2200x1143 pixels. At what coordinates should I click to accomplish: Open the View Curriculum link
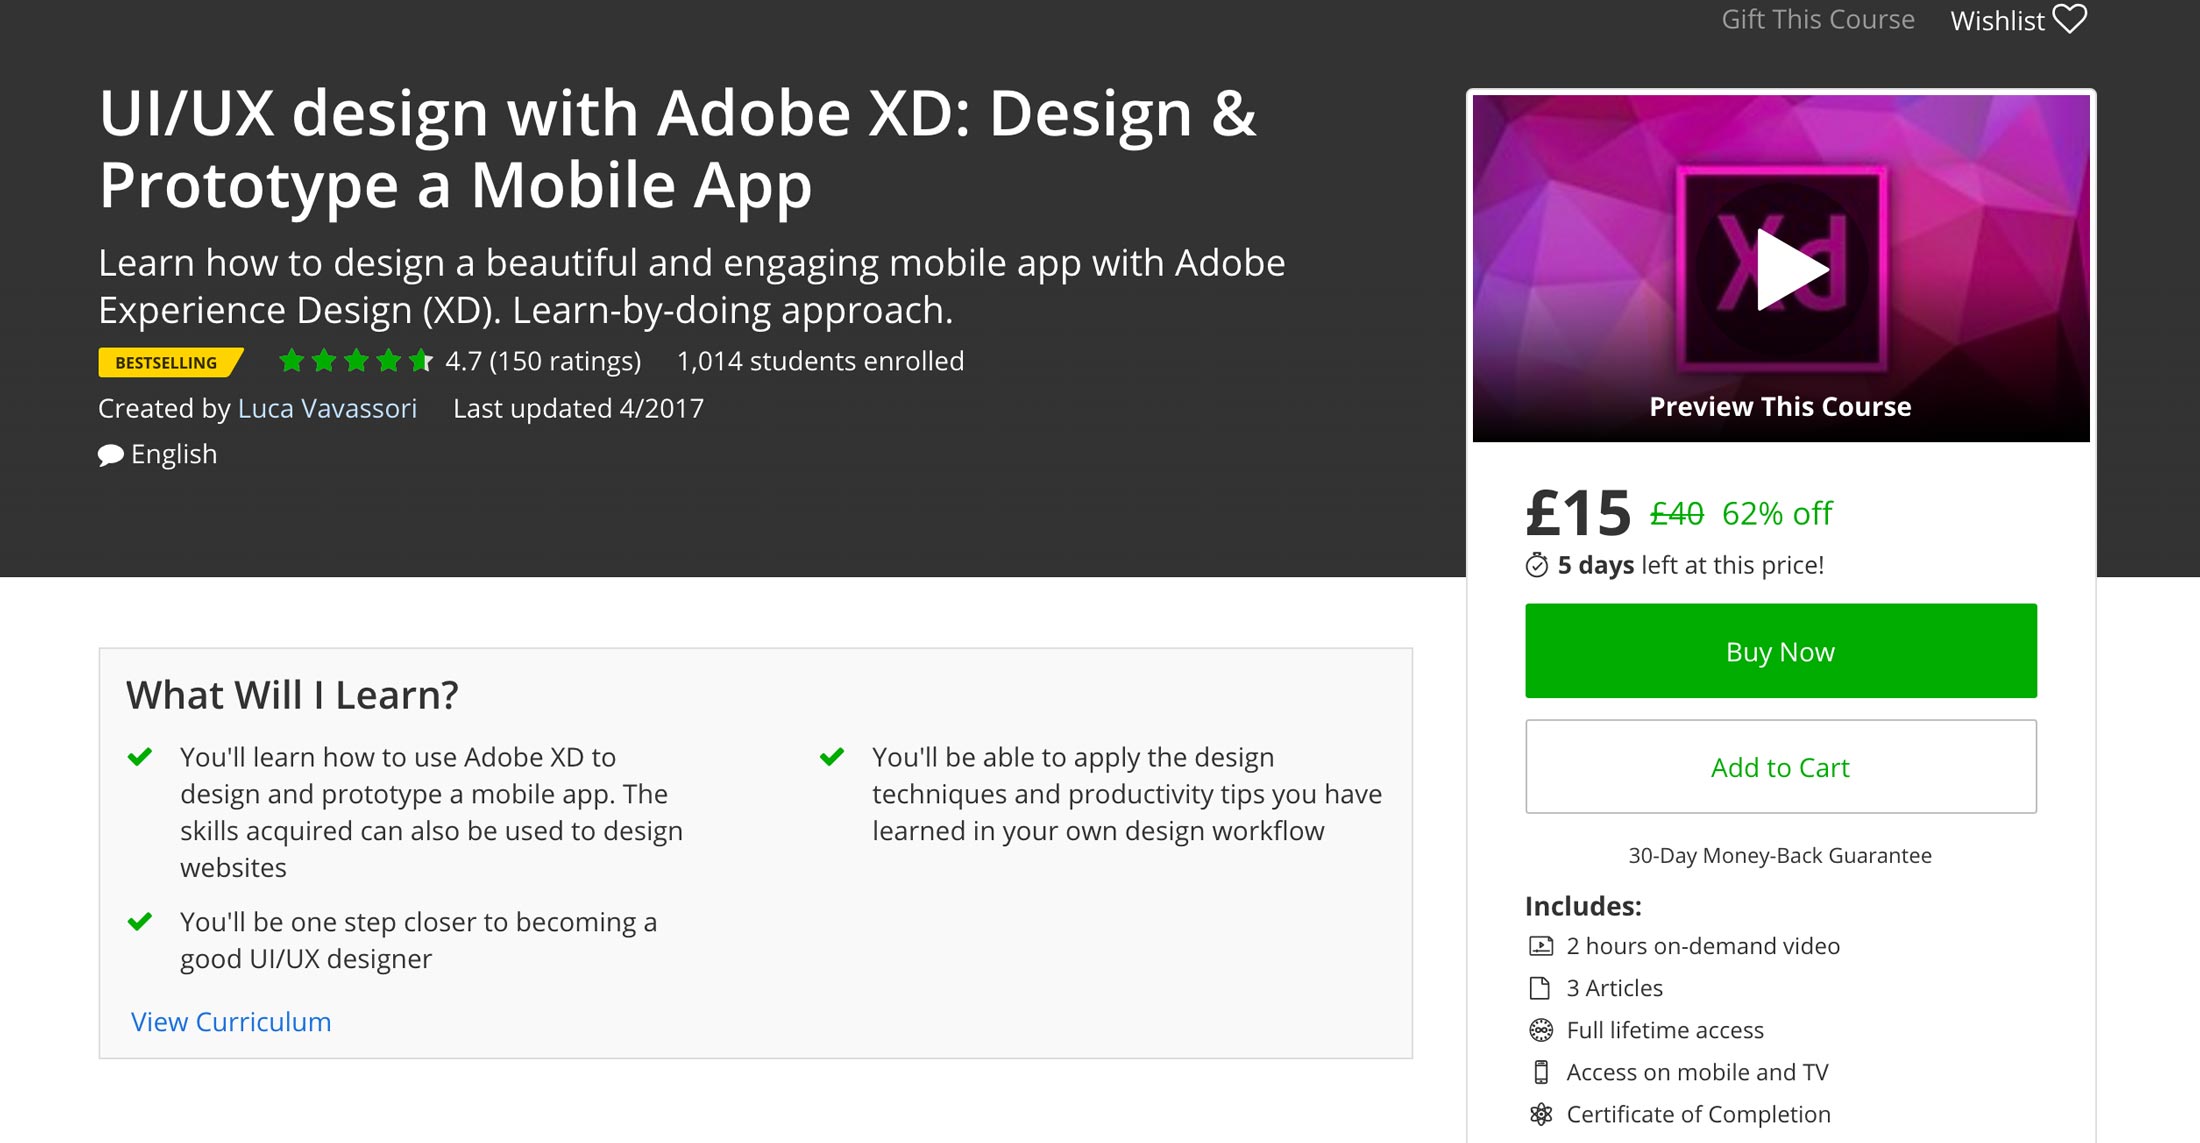231,1022
